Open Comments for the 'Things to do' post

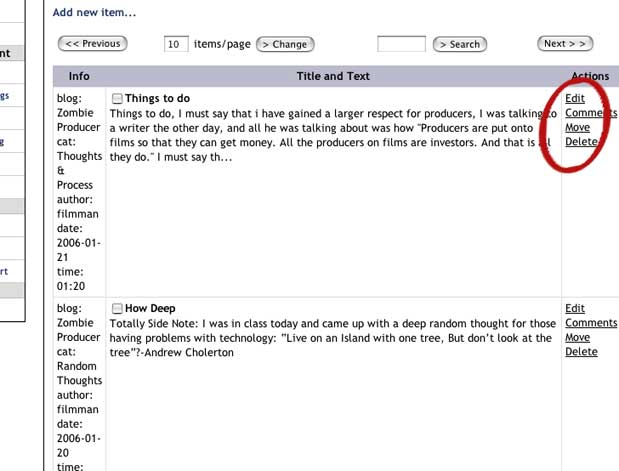tap(591, 113)
